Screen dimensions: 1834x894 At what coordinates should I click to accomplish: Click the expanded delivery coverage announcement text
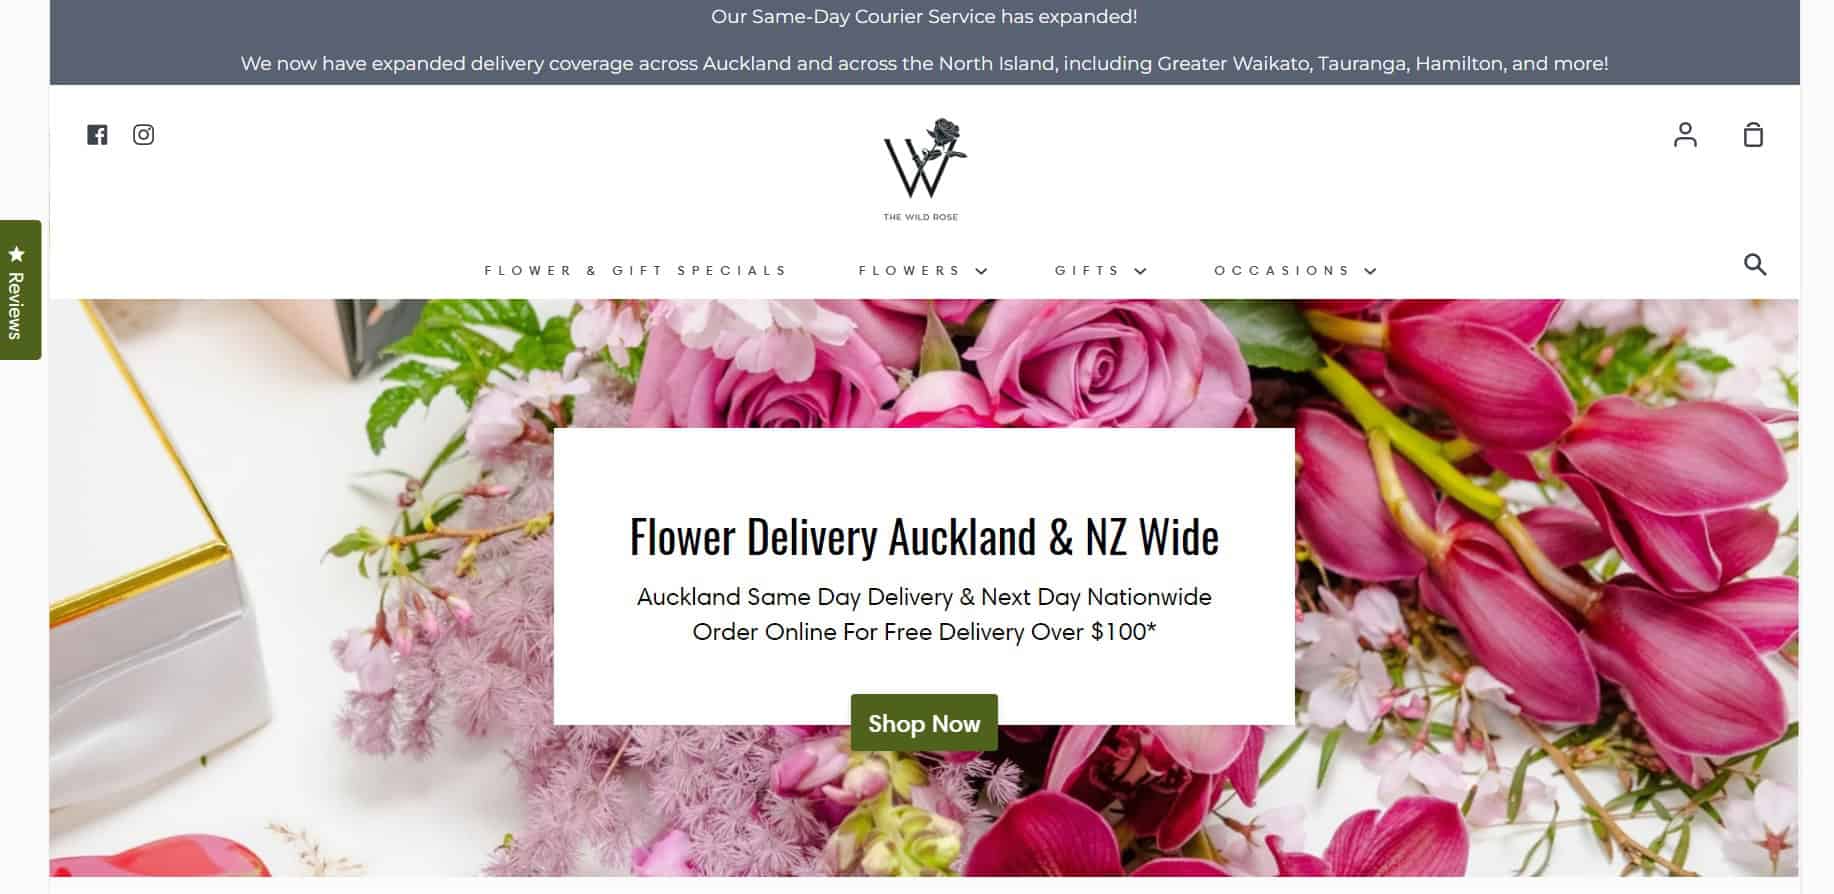924,64
